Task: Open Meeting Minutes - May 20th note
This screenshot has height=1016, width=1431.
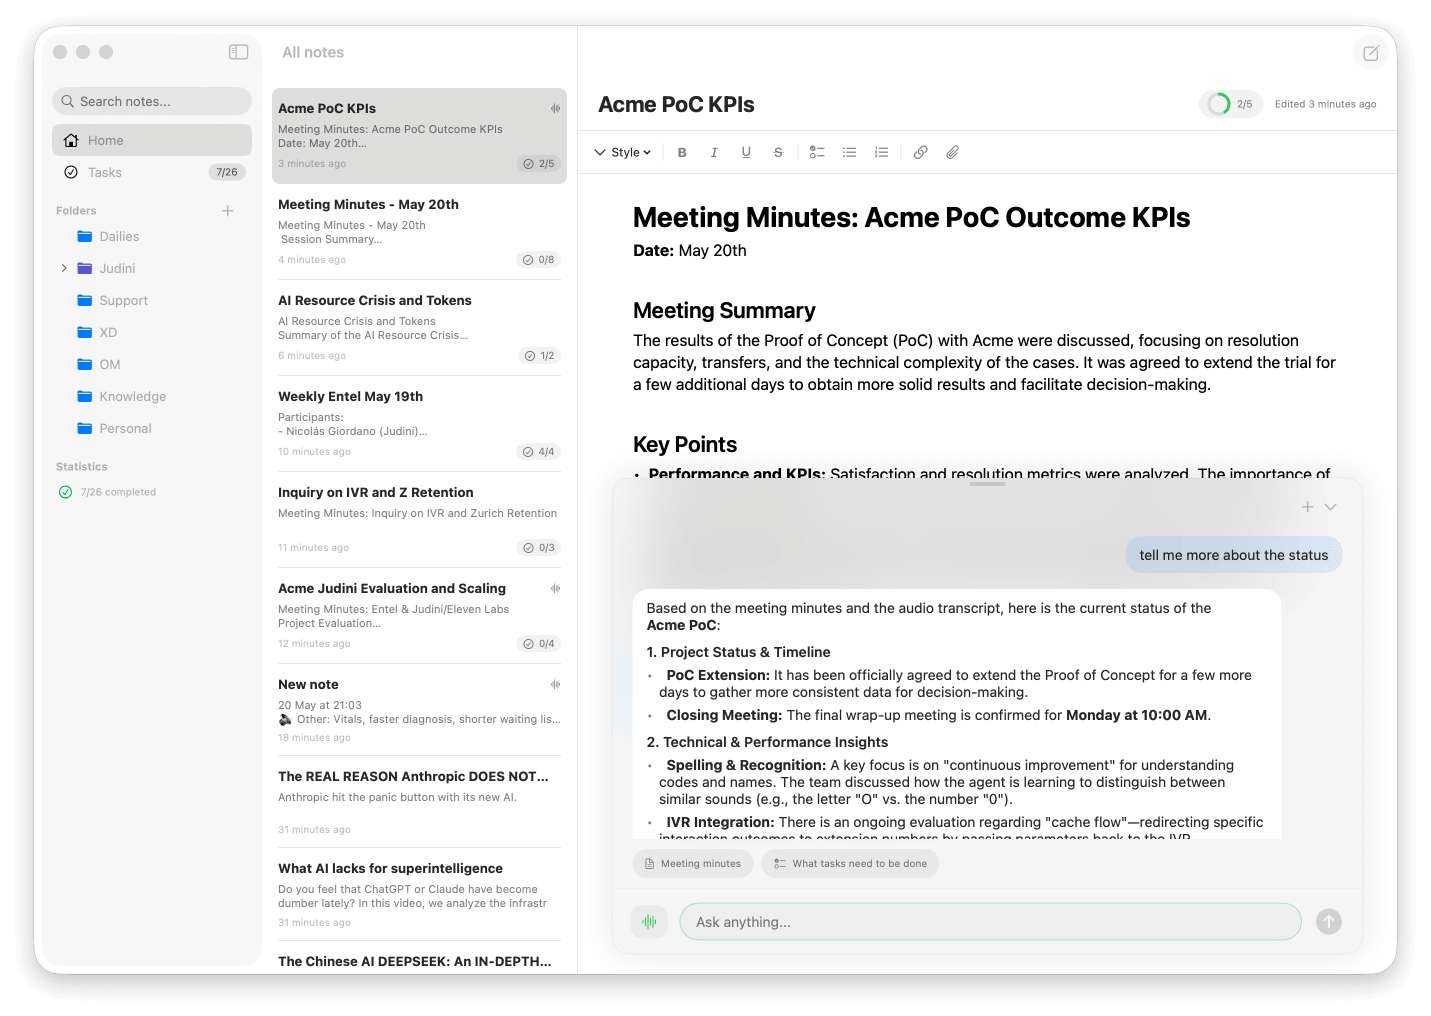Action: pos(419,232)
